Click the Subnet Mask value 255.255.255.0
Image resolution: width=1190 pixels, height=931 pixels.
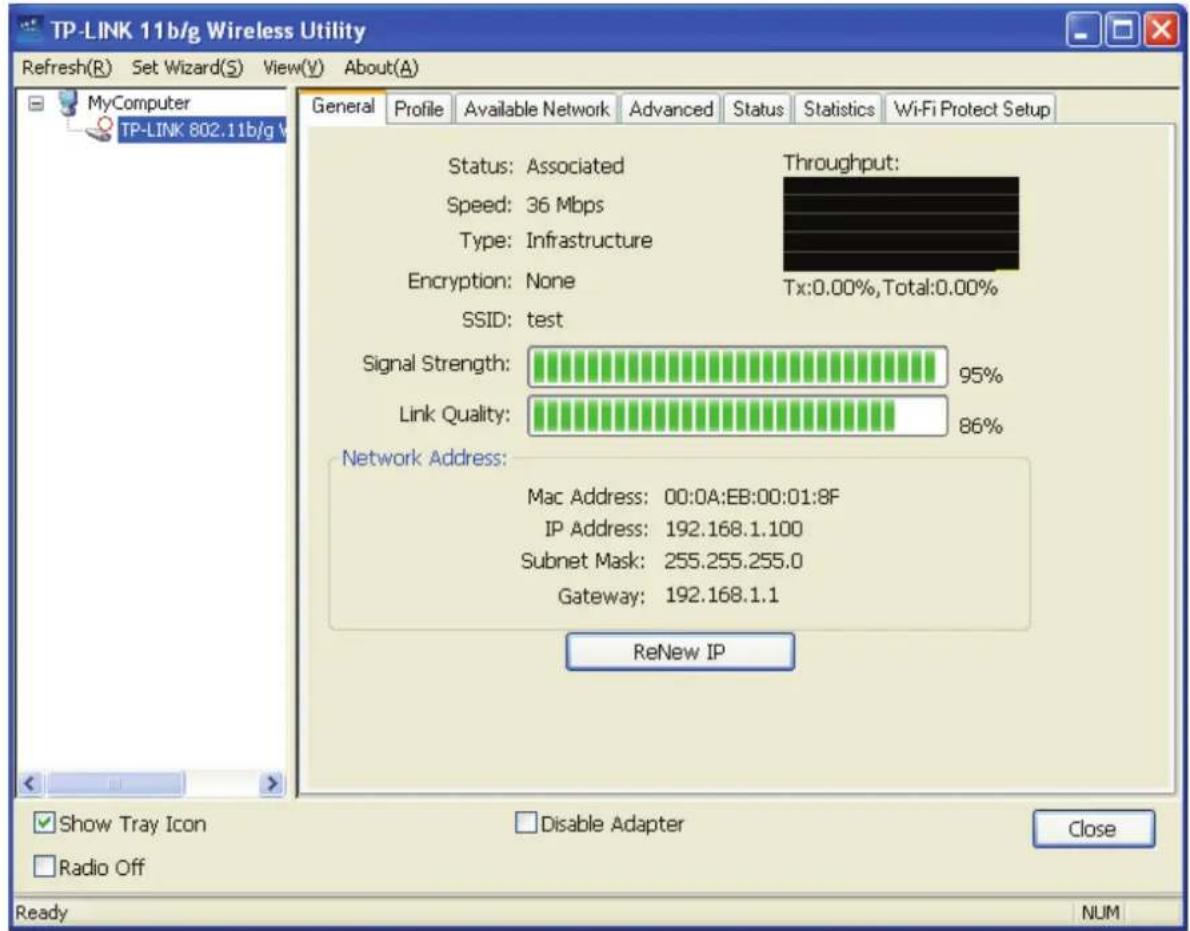tap(733, 561)
